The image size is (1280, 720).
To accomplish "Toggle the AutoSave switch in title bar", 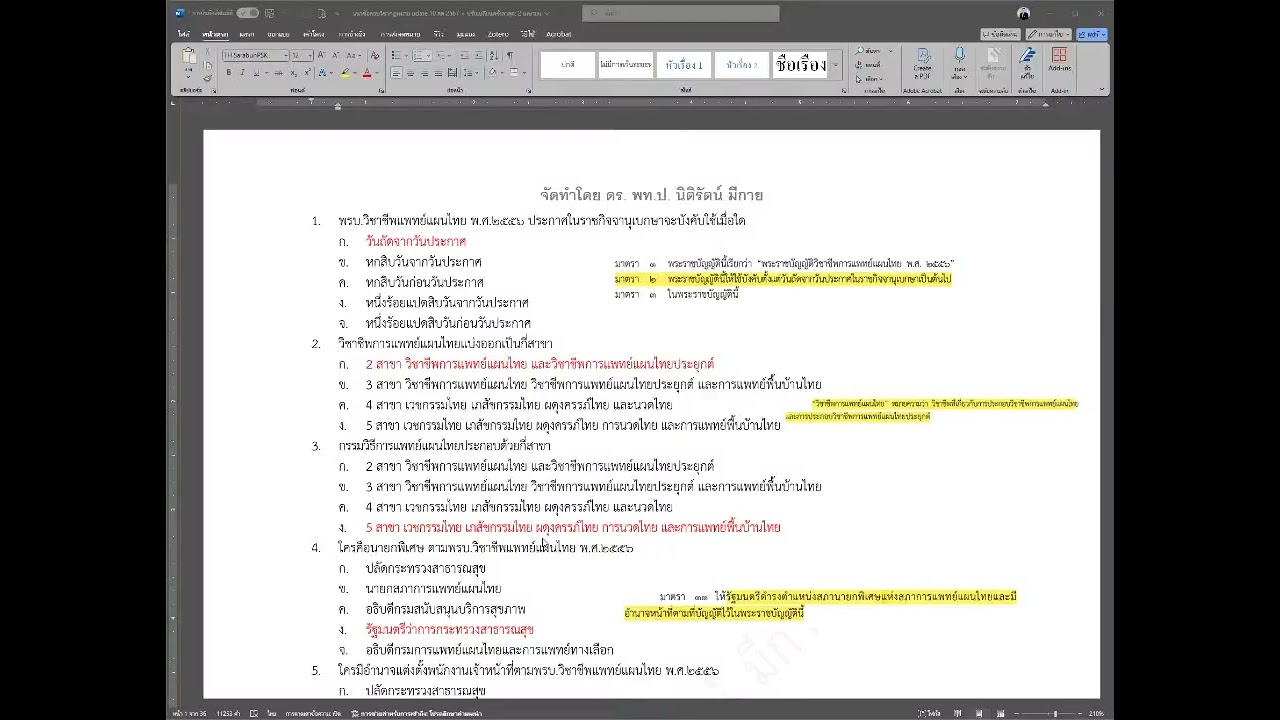I will click(x=247, y=13).
